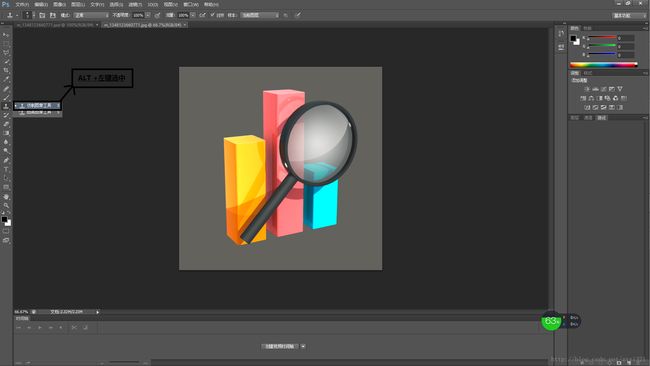The image size is (650, 366).
Task: Toggle pressure-for-size button
Action: point(298,15)
